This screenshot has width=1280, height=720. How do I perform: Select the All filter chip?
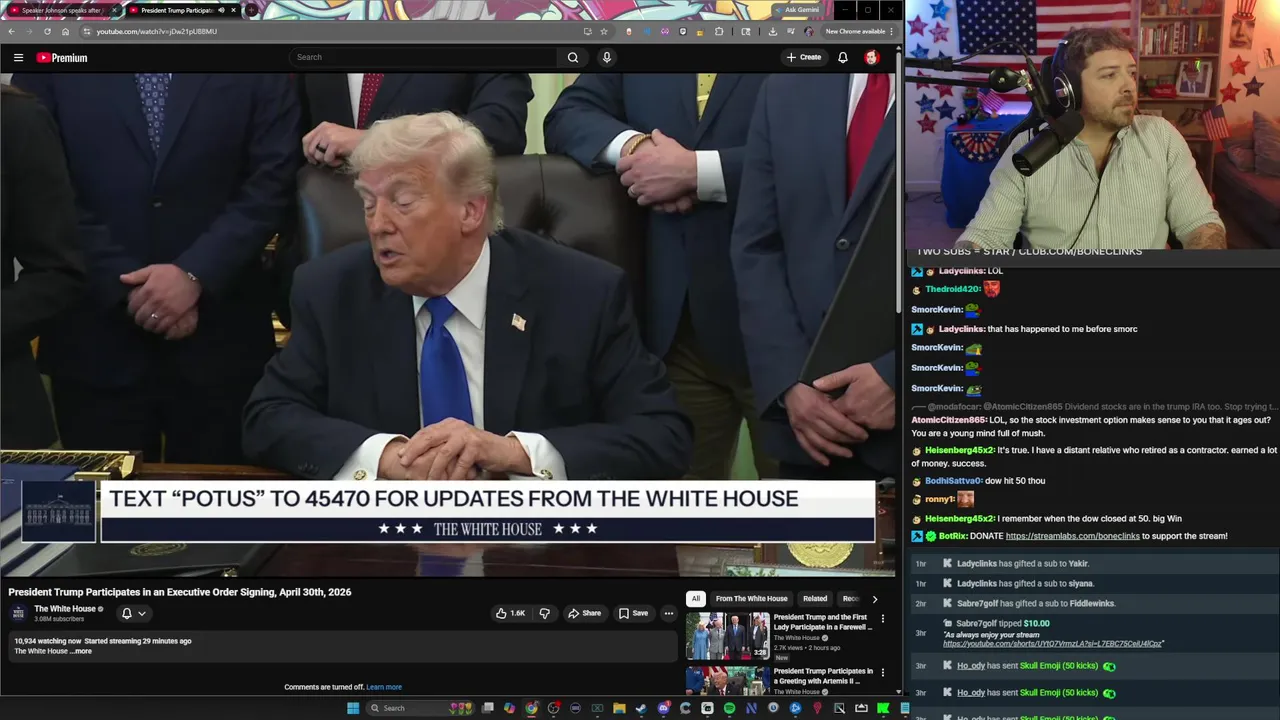coord(695,598)
